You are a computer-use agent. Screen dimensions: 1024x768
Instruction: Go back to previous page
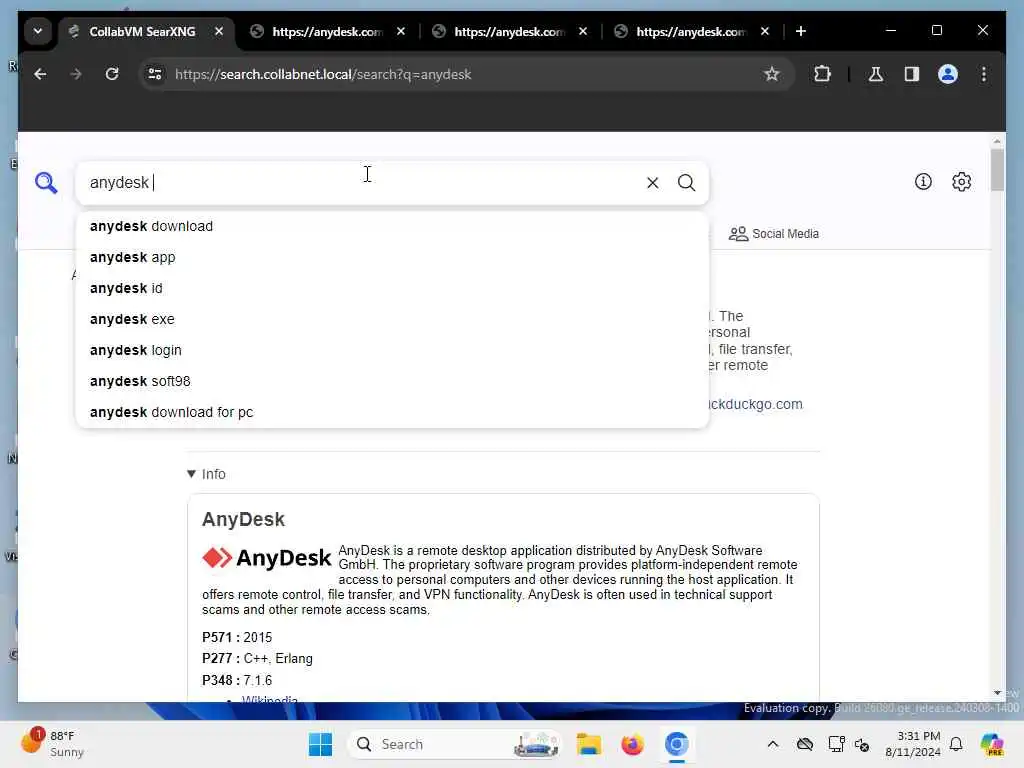pyautogui.click(x=40, y=74)
